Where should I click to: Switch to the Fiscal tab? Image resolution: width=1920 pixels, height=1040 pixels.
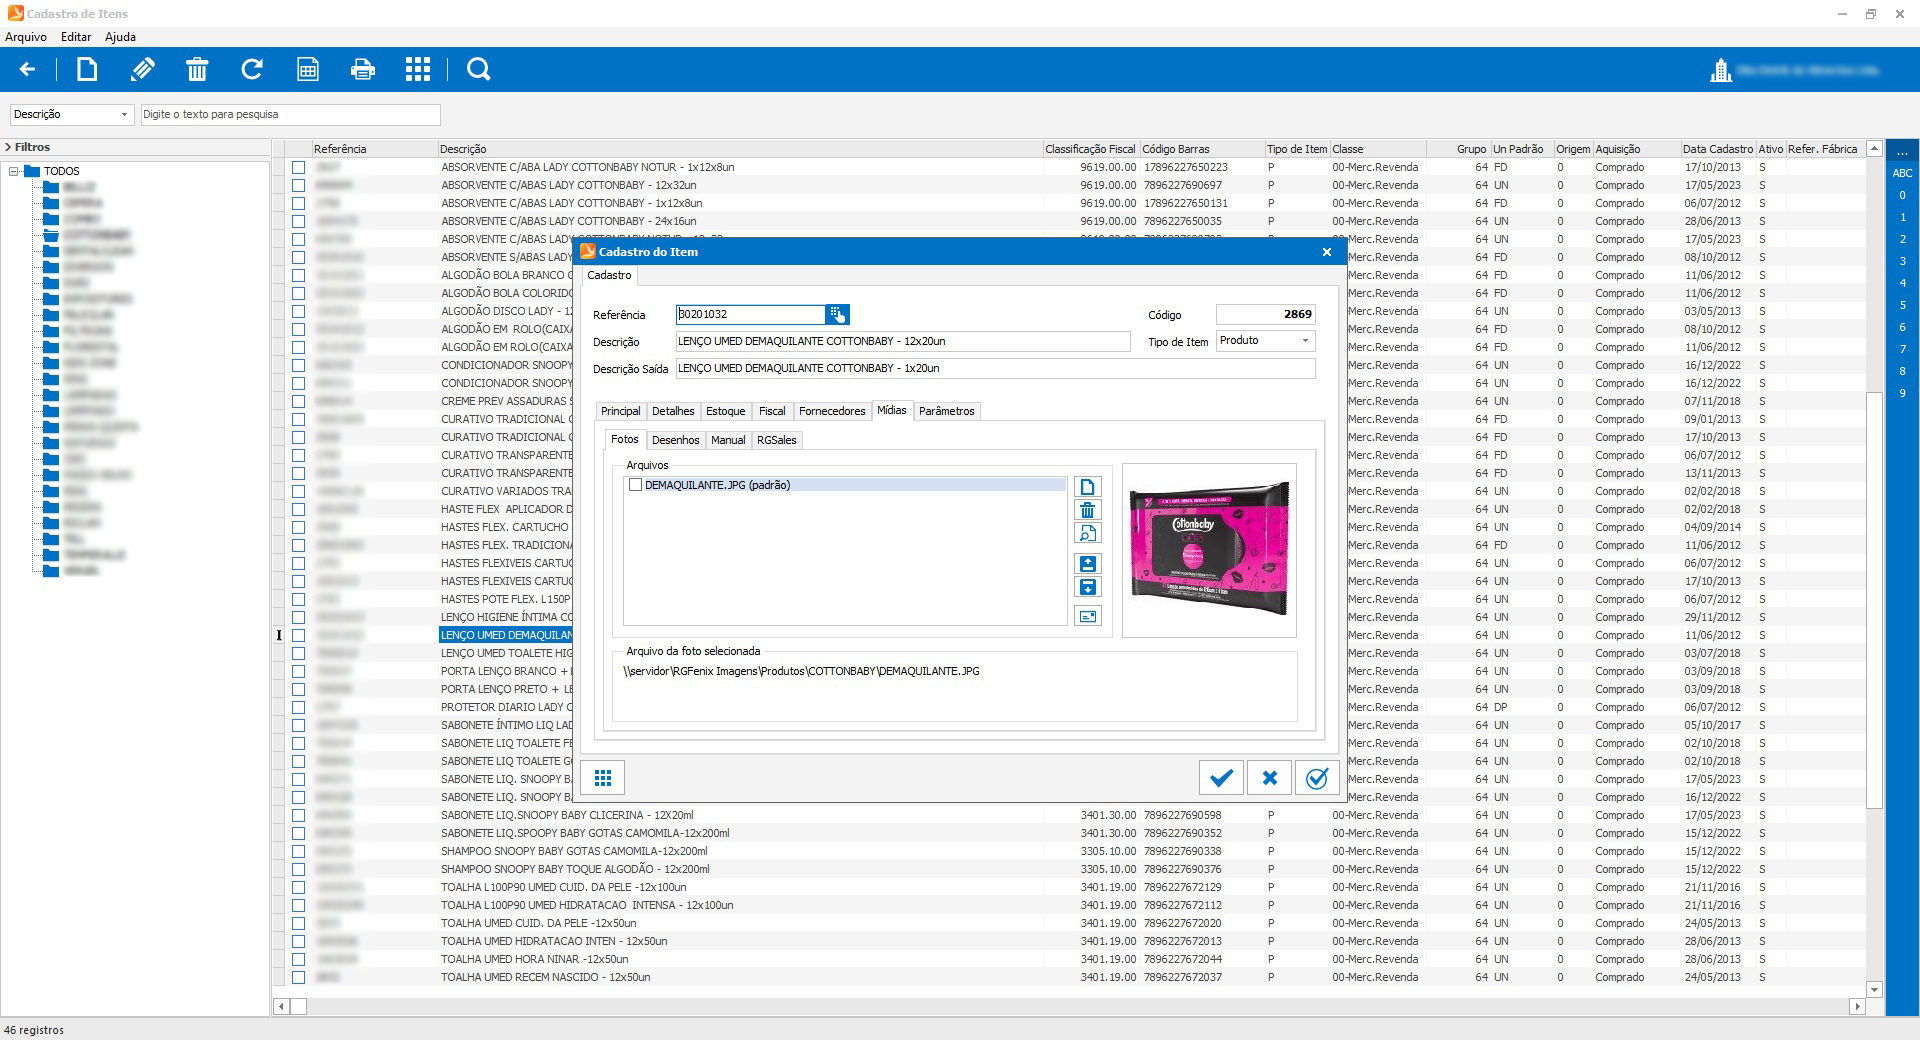[x=772, y=411]
